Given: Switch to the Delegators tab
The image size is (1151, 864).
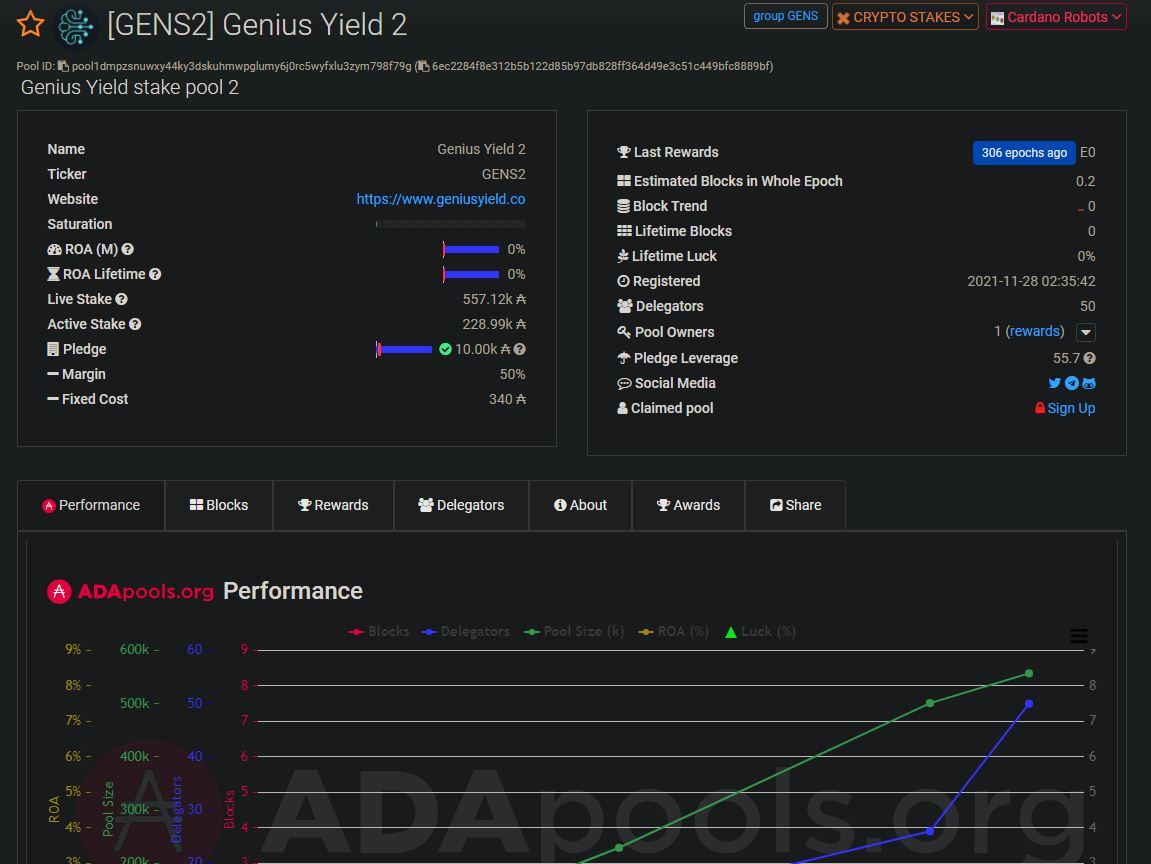Looking at the screenshot, I should [x=461, y=505].
